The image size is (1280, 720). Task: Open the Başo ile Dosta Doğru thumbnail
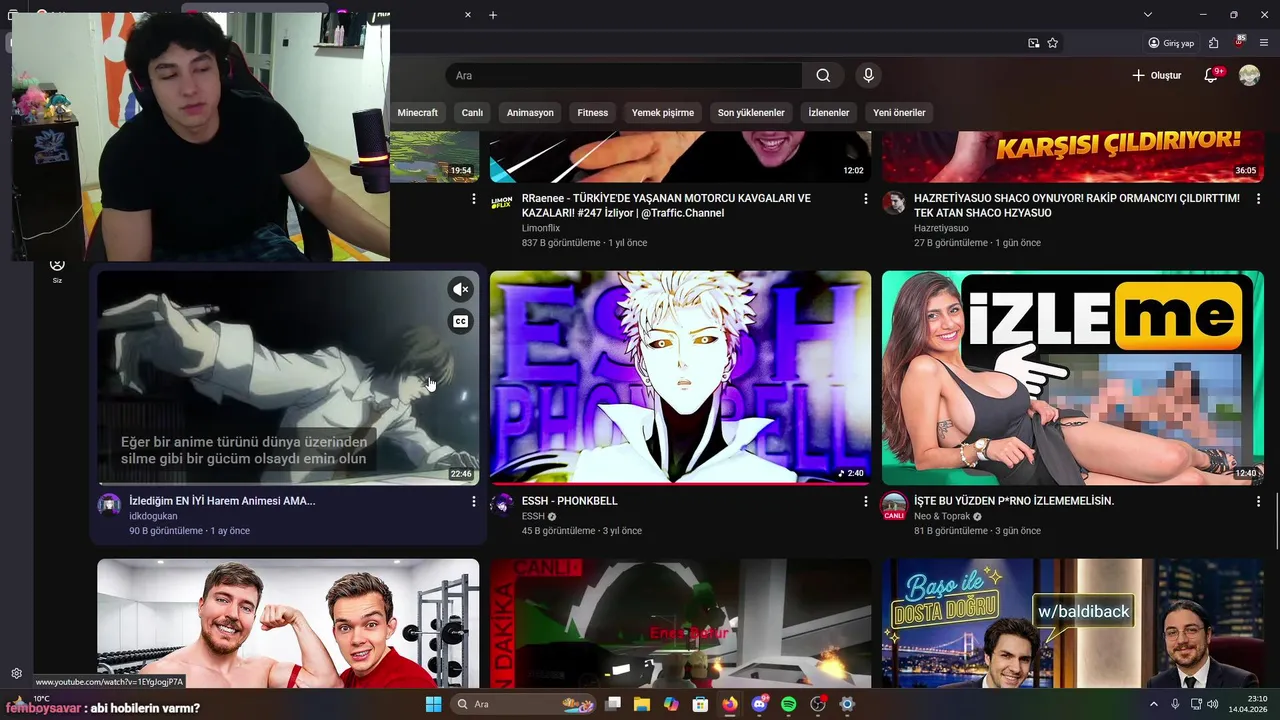click(x=1072, y=623)
